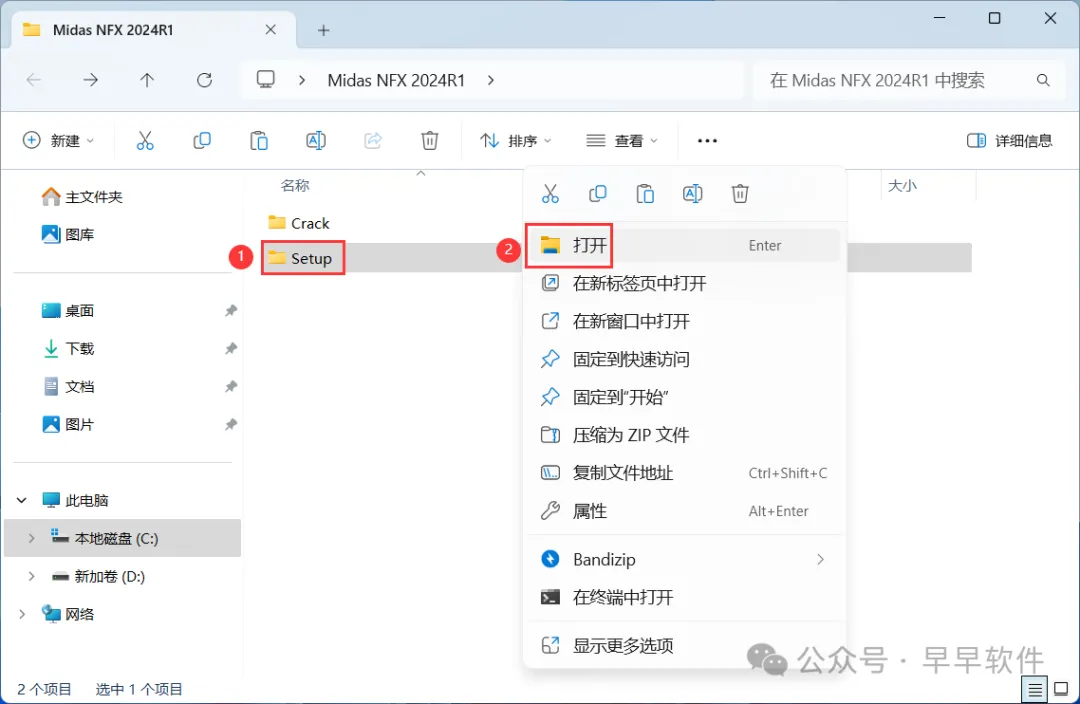The width and height of the screenshot is (1080, 704).
Task: Add a new tab with the plus button
Action: 323,30
